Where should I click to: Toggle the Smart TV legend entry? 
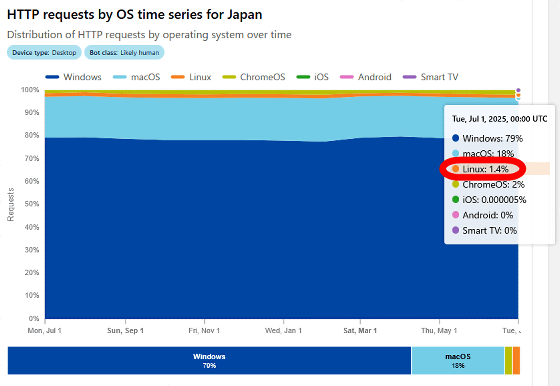tap(430, 77)
